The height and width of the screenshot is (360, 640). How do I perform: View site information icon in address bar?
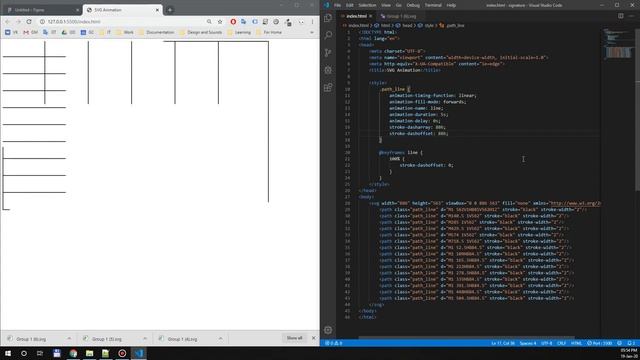(42, 22)
